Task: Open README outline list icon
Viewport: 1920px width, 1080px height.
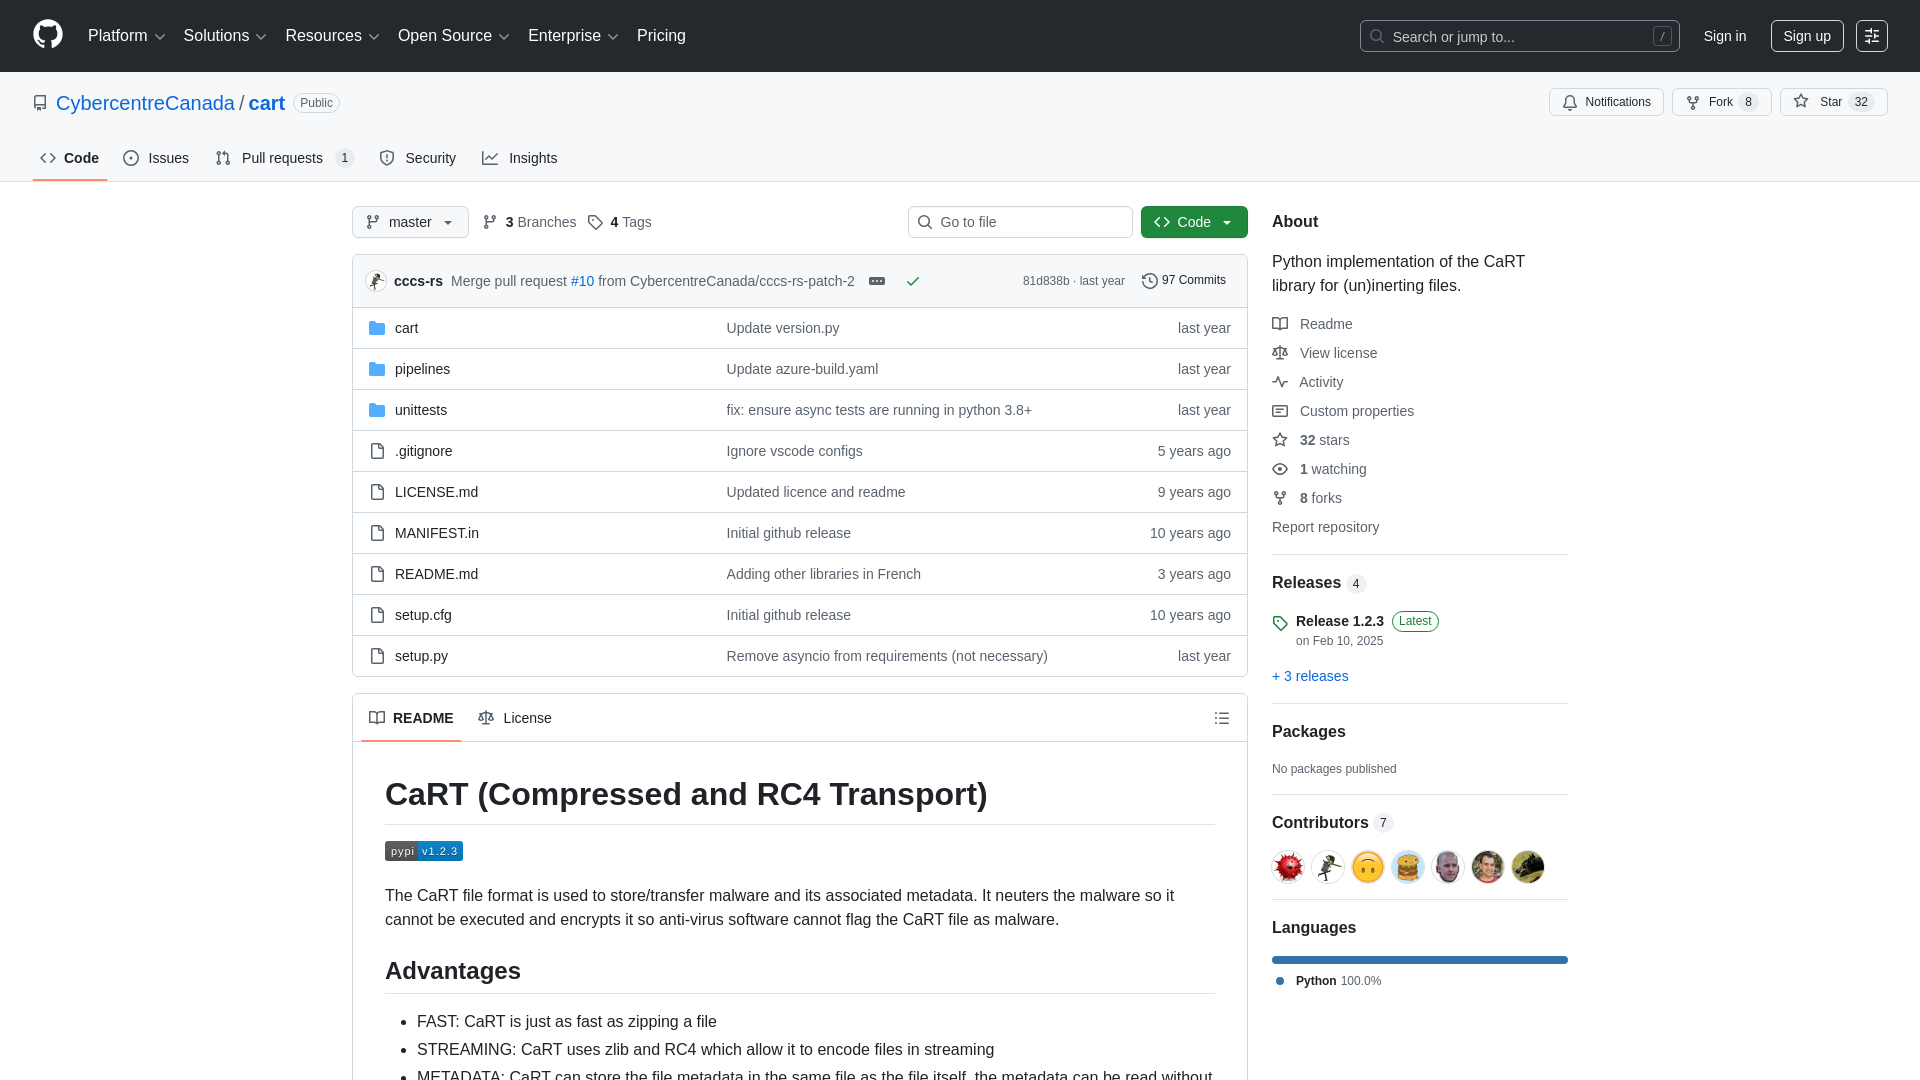Action: coord(1221,718)
